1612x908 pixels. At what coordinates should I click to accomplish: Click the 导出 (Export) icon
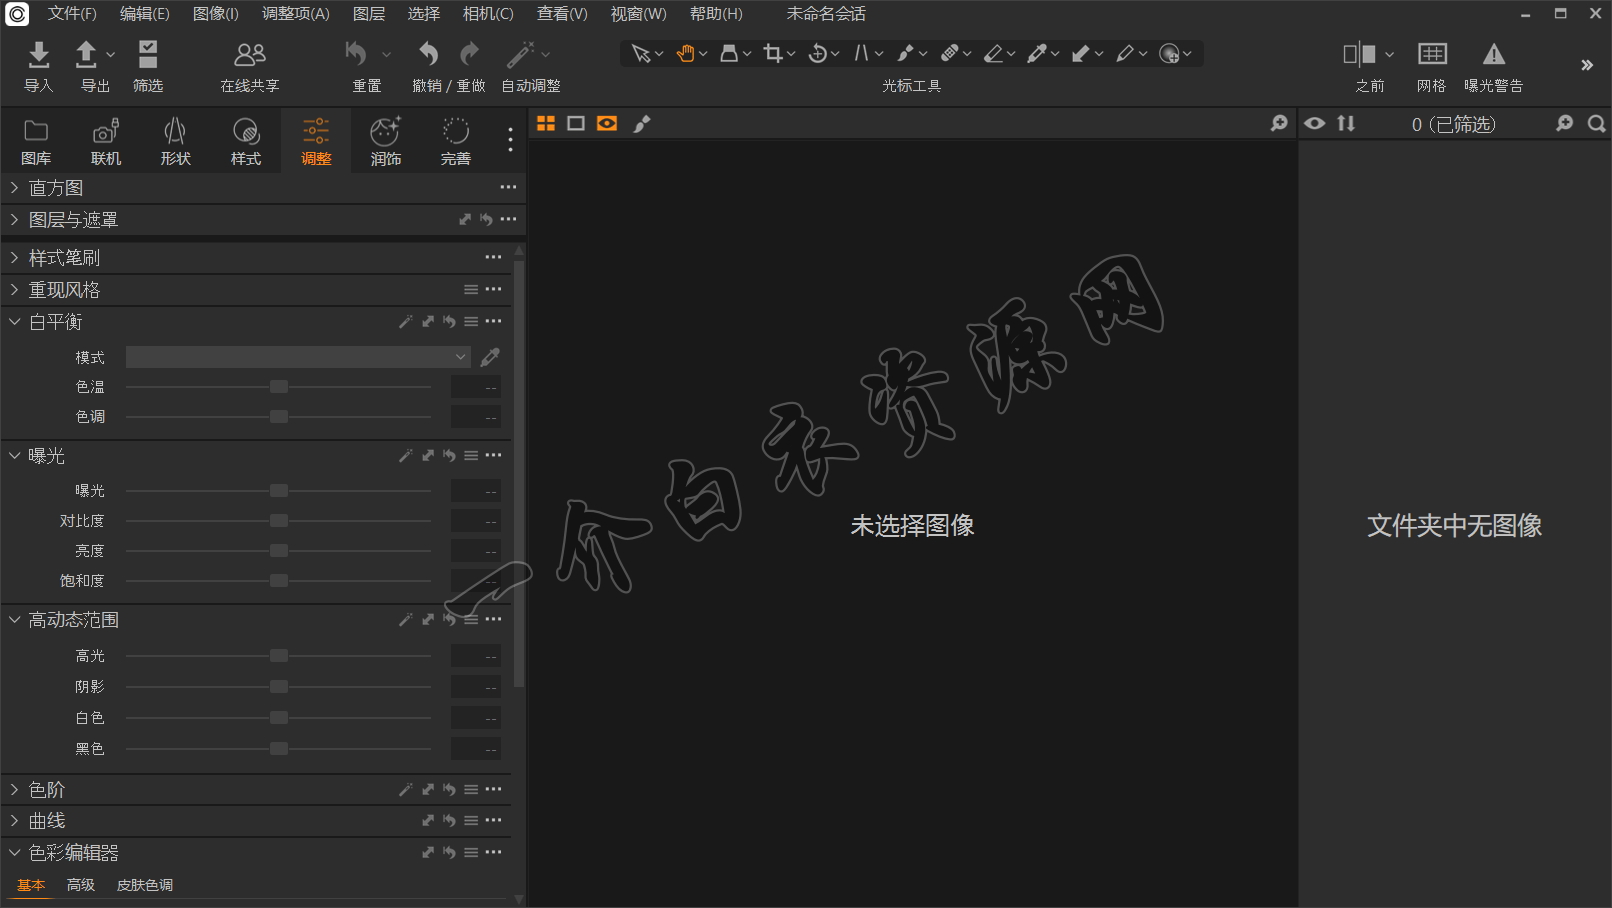(x=87, y=55)
